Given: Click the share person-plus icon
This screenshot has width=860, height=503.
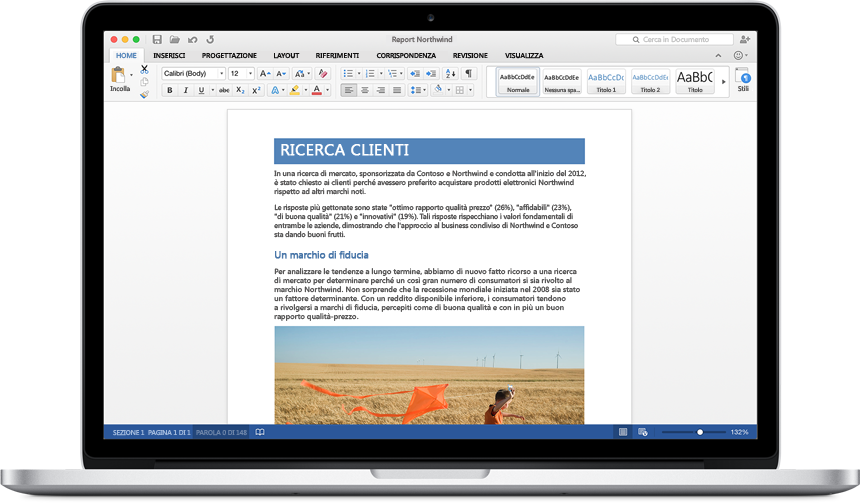Looking at the screenshot, I should (745, 39).
